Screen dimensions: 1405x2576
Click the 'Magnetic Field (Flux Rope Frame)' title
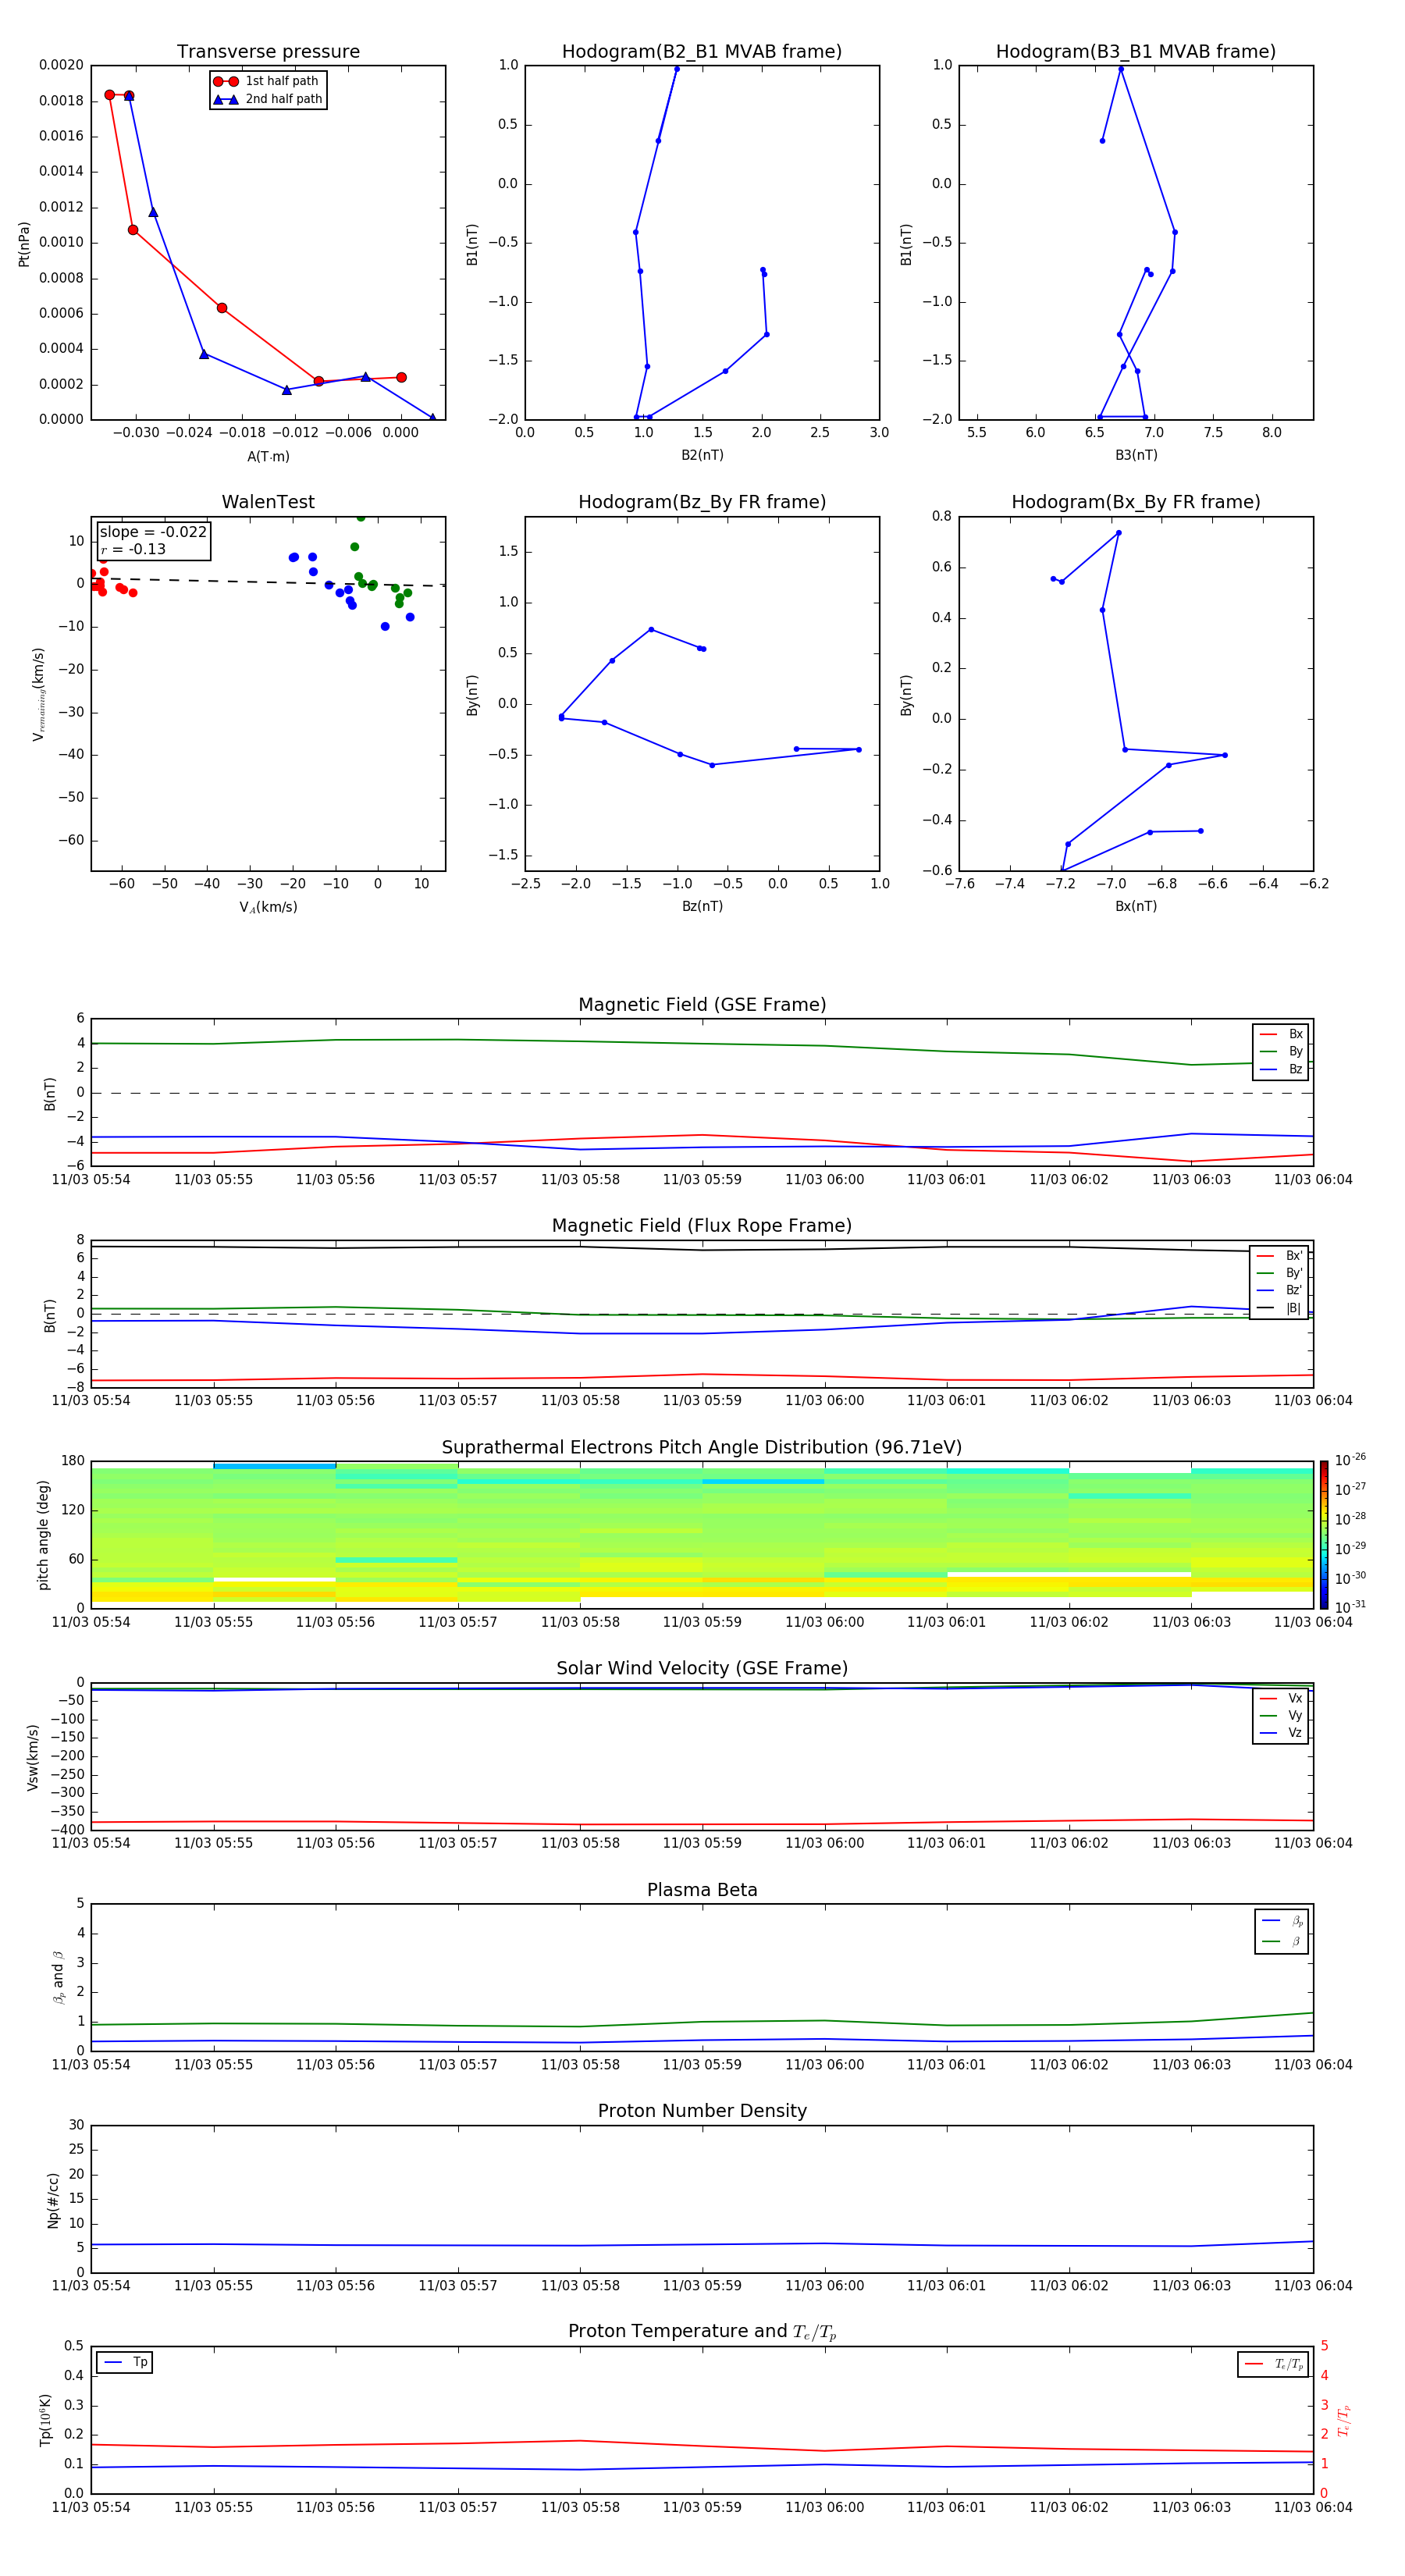pyautogui.click(x=702, y=1226)
